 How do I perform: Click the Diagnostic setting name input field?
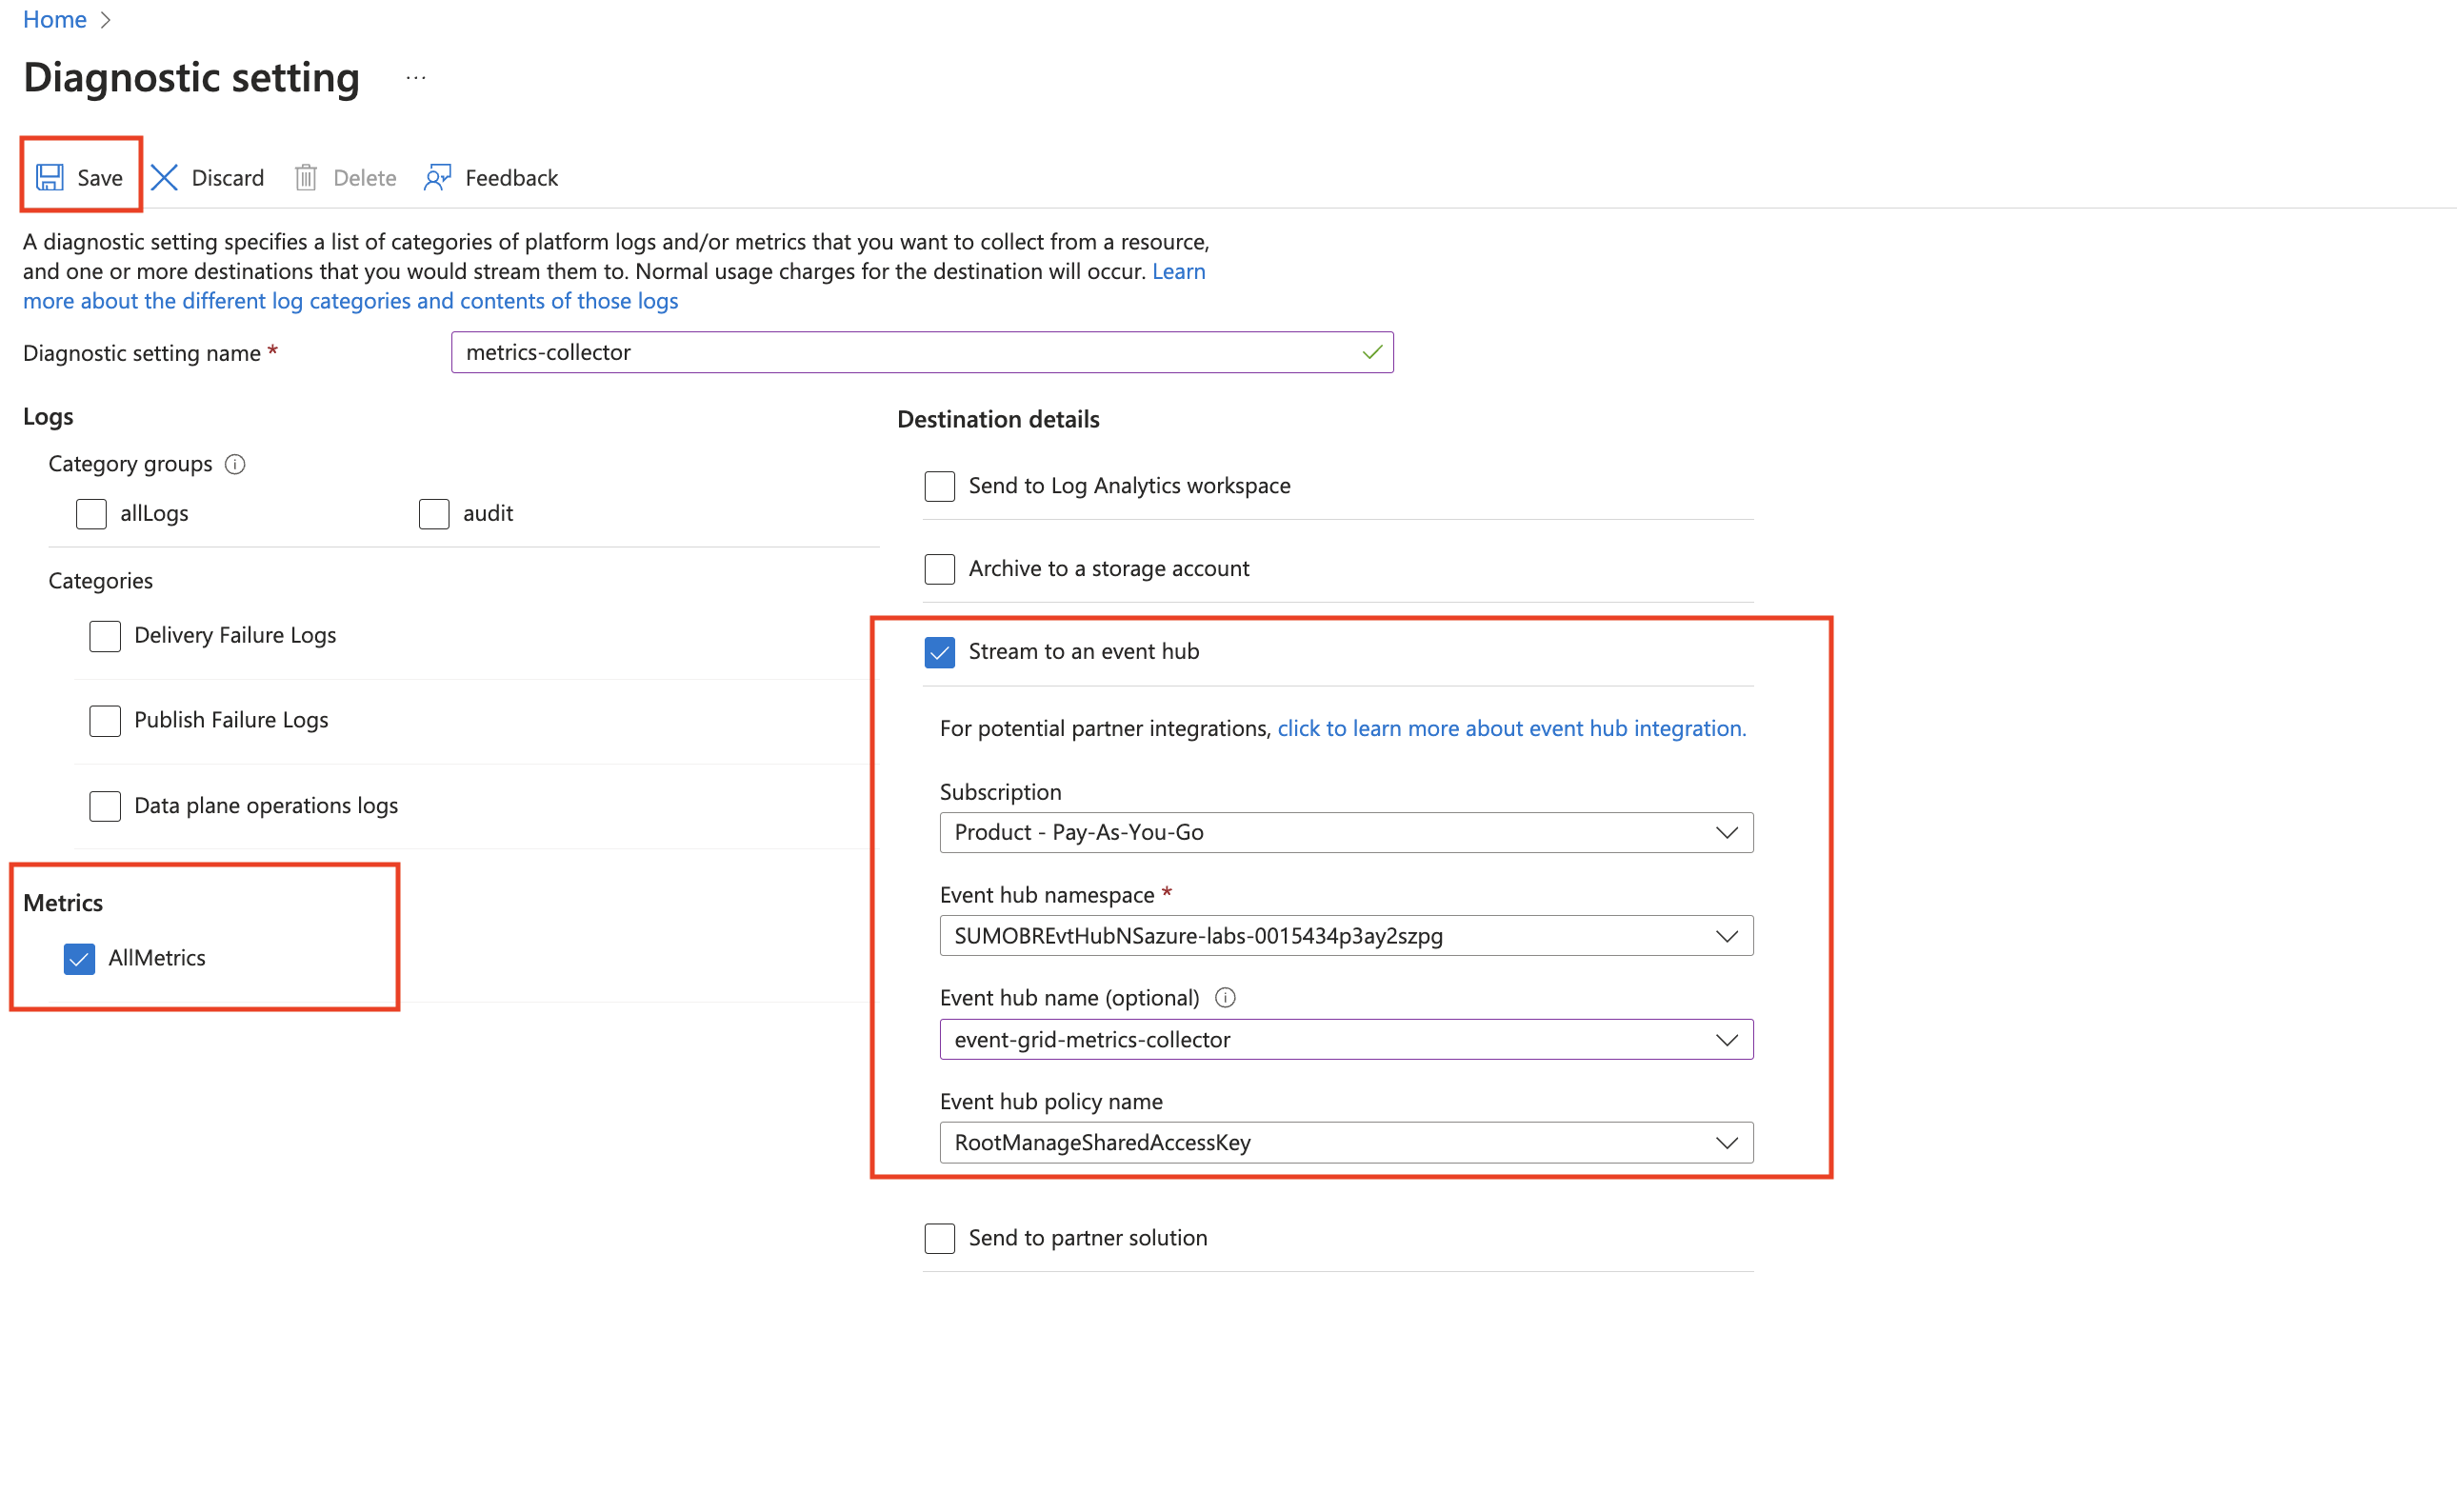(x=925, y=352)
